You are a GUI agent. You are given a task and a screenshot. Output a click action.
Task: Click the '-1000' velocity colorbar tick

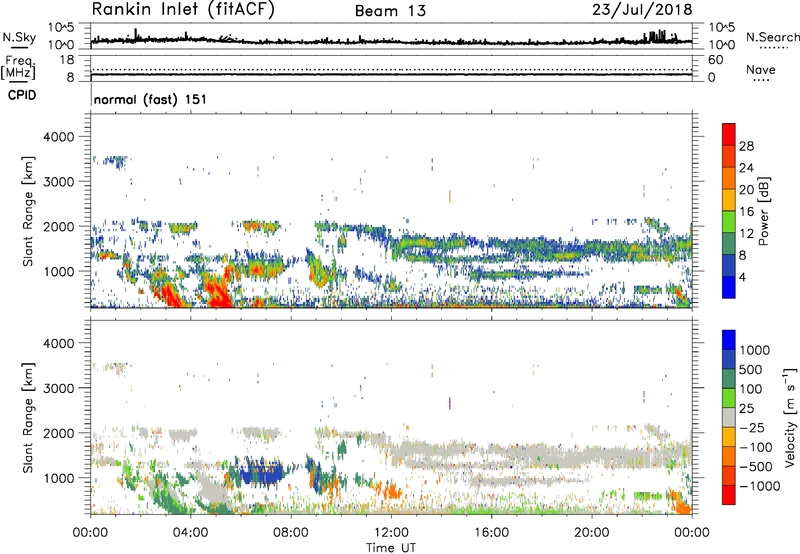click(x=759, y=486)
